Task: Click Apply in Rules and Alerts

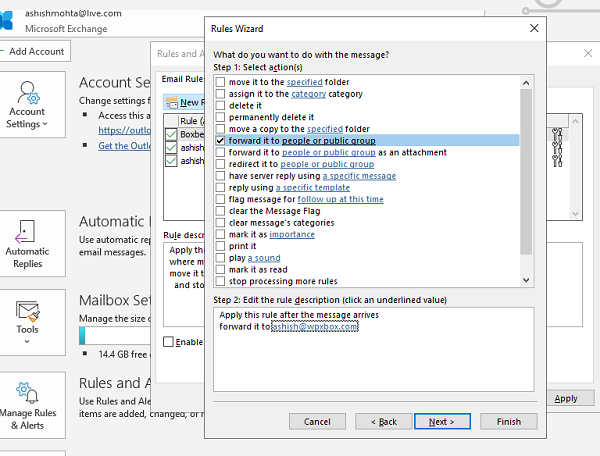Action: coord(566,399)
